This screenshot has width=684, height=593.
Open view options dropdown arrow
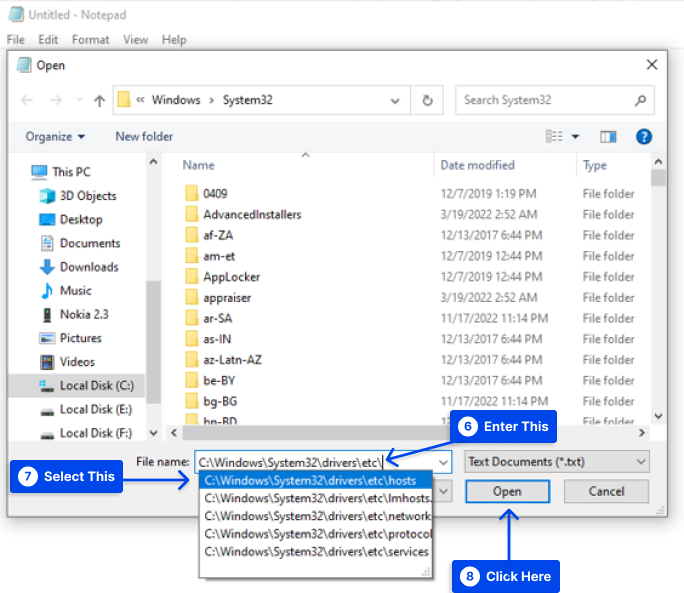coord(575,137)
